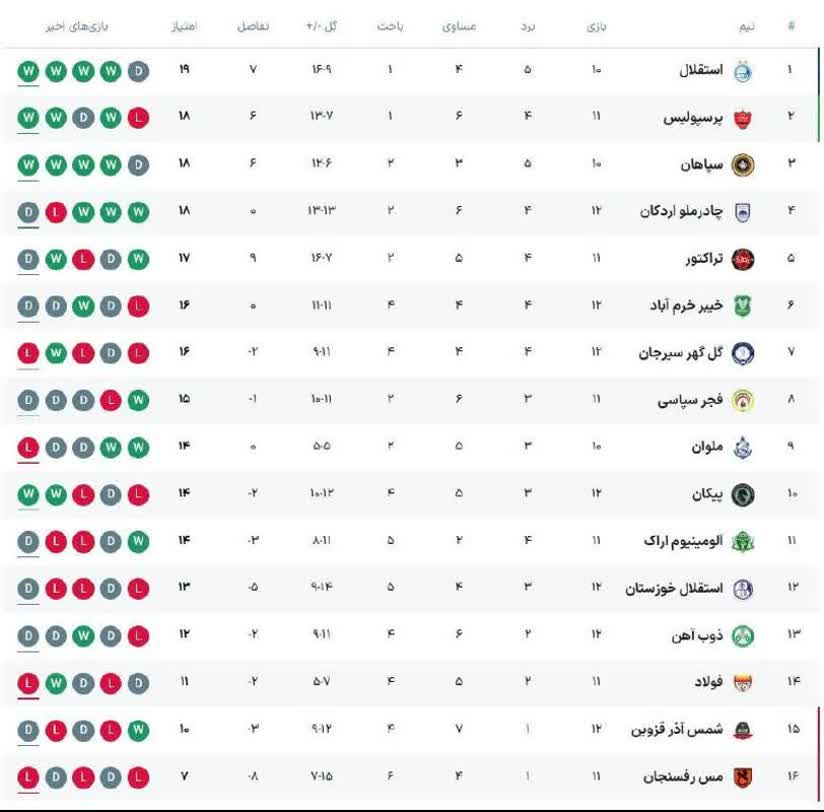Open the Malavan team crest
This screenshot has width=824, height=812.
743,448
